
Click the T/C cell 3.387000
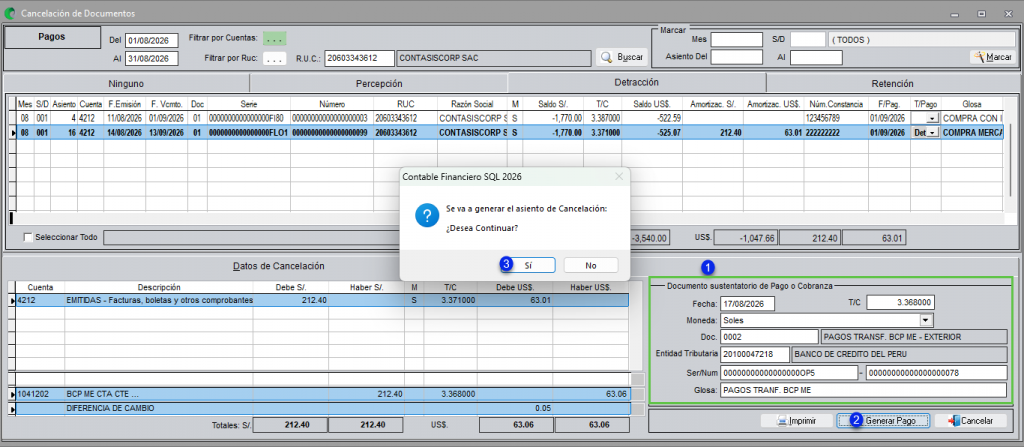tap(601, 119)
